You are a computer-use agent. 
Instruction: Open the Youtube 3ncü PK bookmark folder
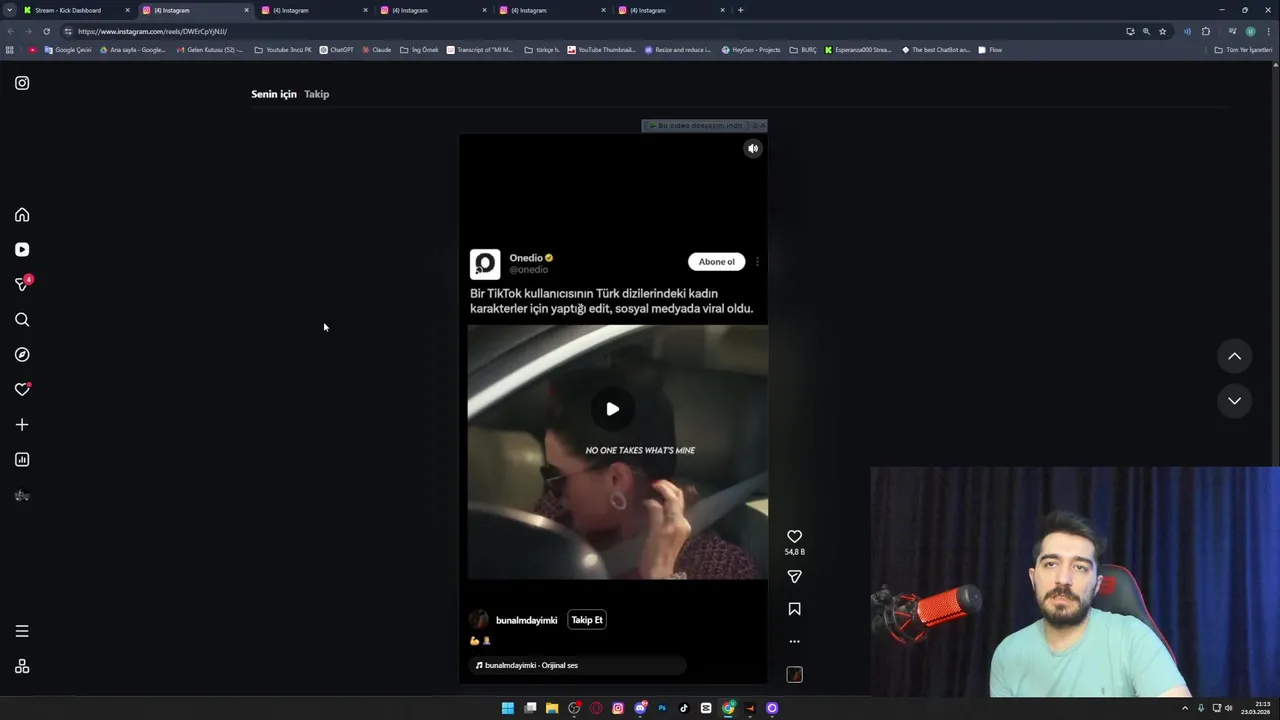283,50
